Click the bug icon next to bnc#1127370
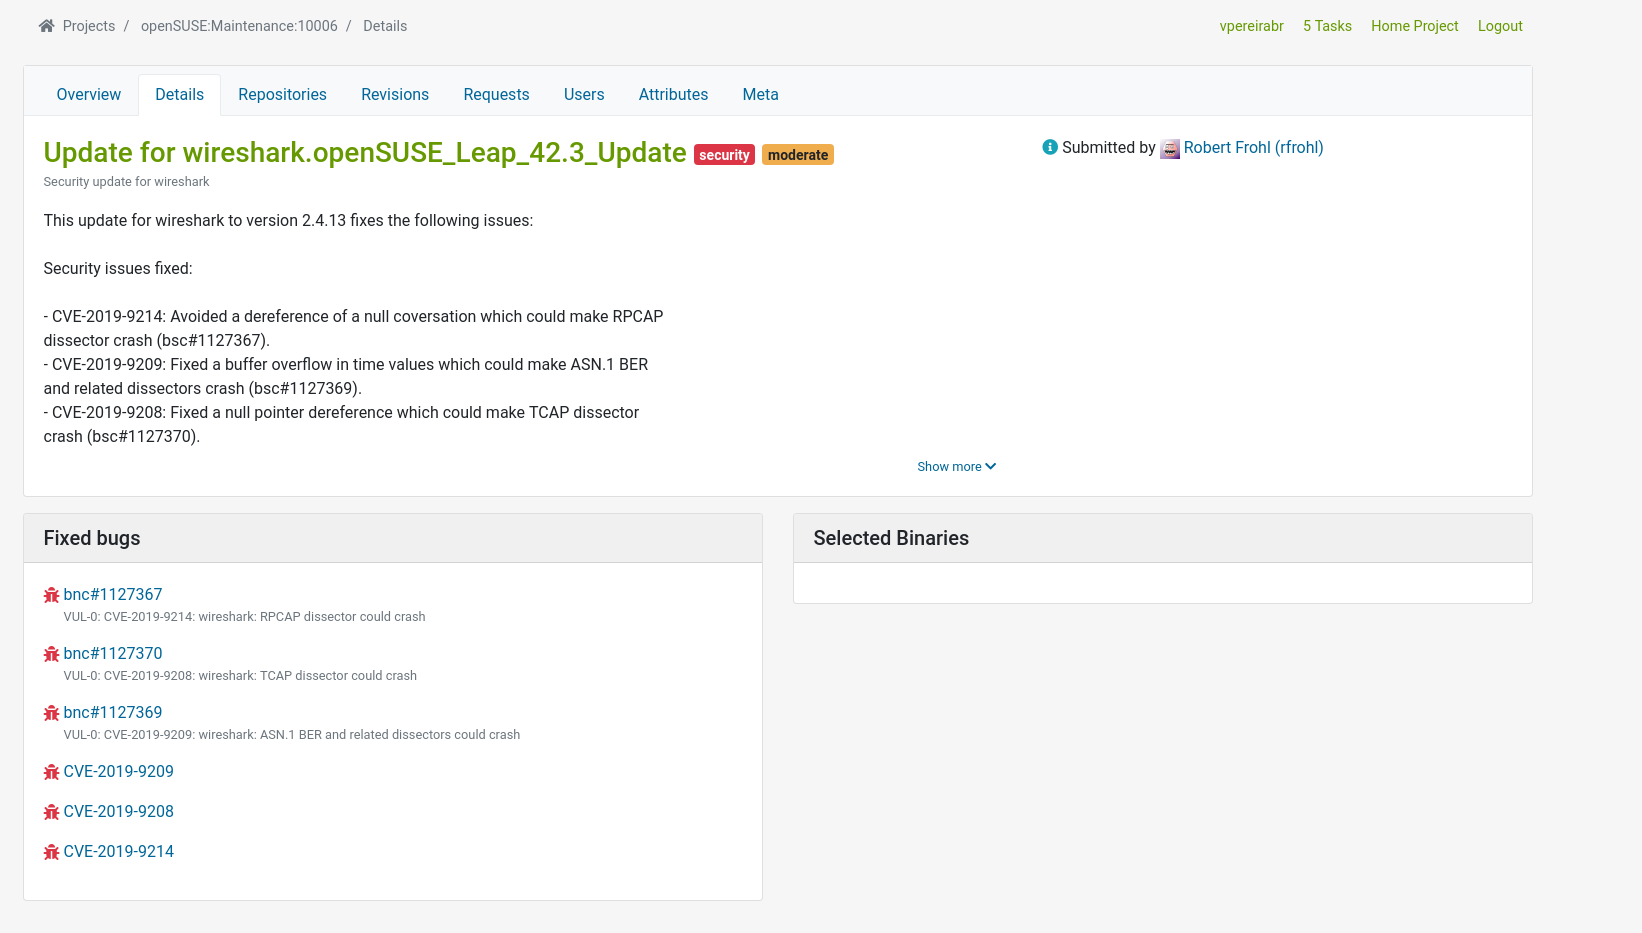The width and height of the screenshot is (1642, 933). (51, 653)
